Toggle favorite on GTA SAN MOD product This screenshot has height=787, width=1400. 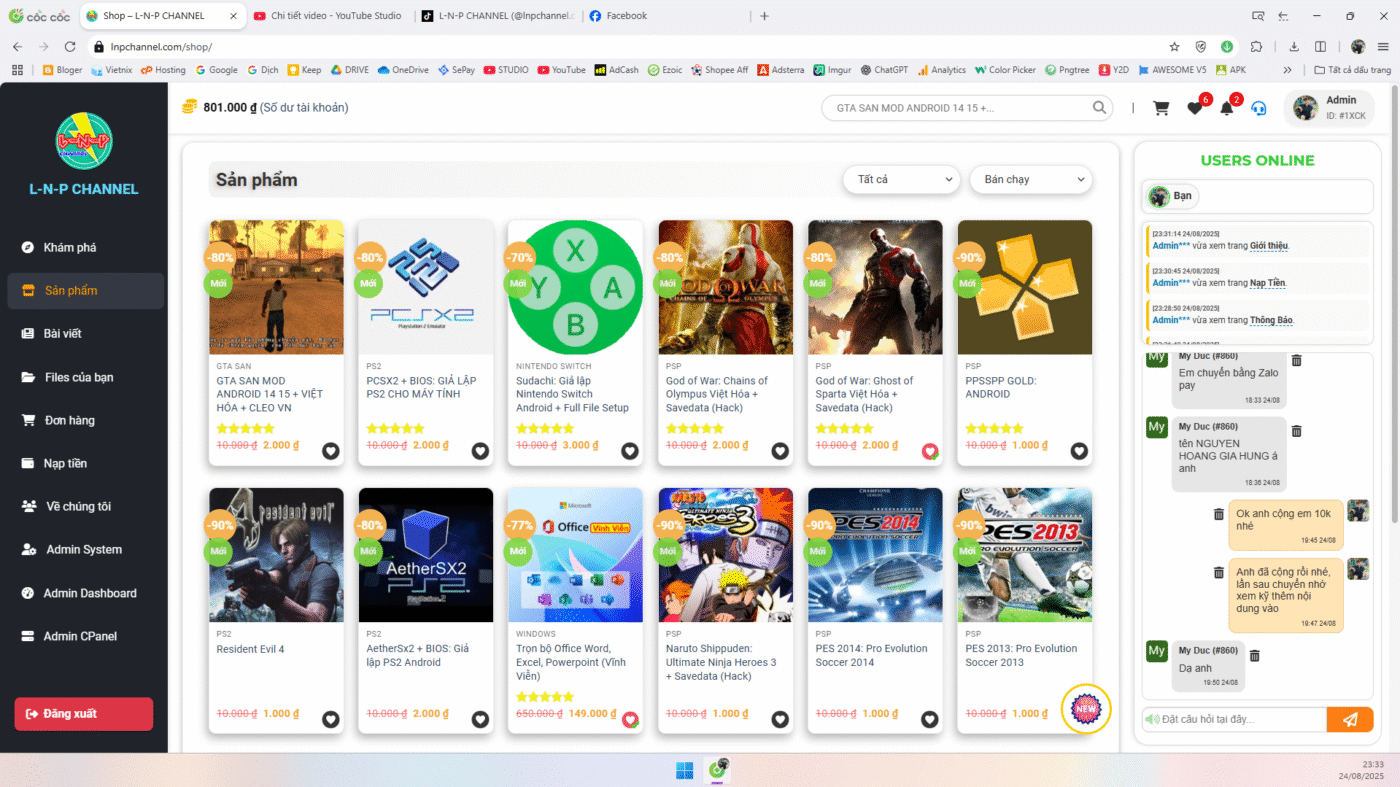click(330, 451)
